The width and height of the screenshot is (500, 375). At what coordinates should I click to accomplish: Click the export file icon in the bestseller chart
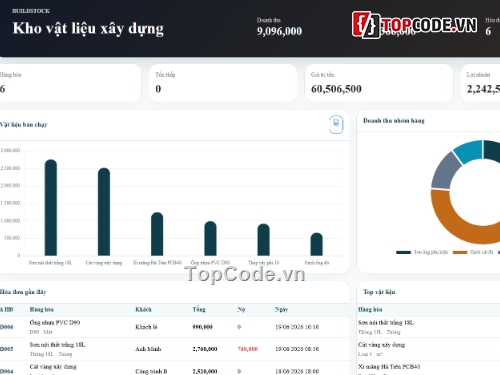[336, 124]
